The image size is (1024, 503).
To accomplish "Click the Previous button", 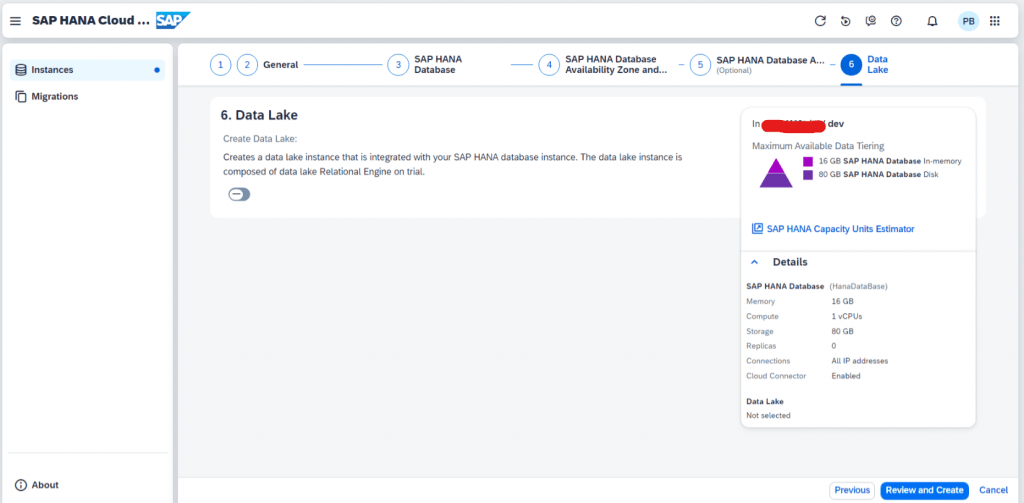I will click(x=852, y=490).
